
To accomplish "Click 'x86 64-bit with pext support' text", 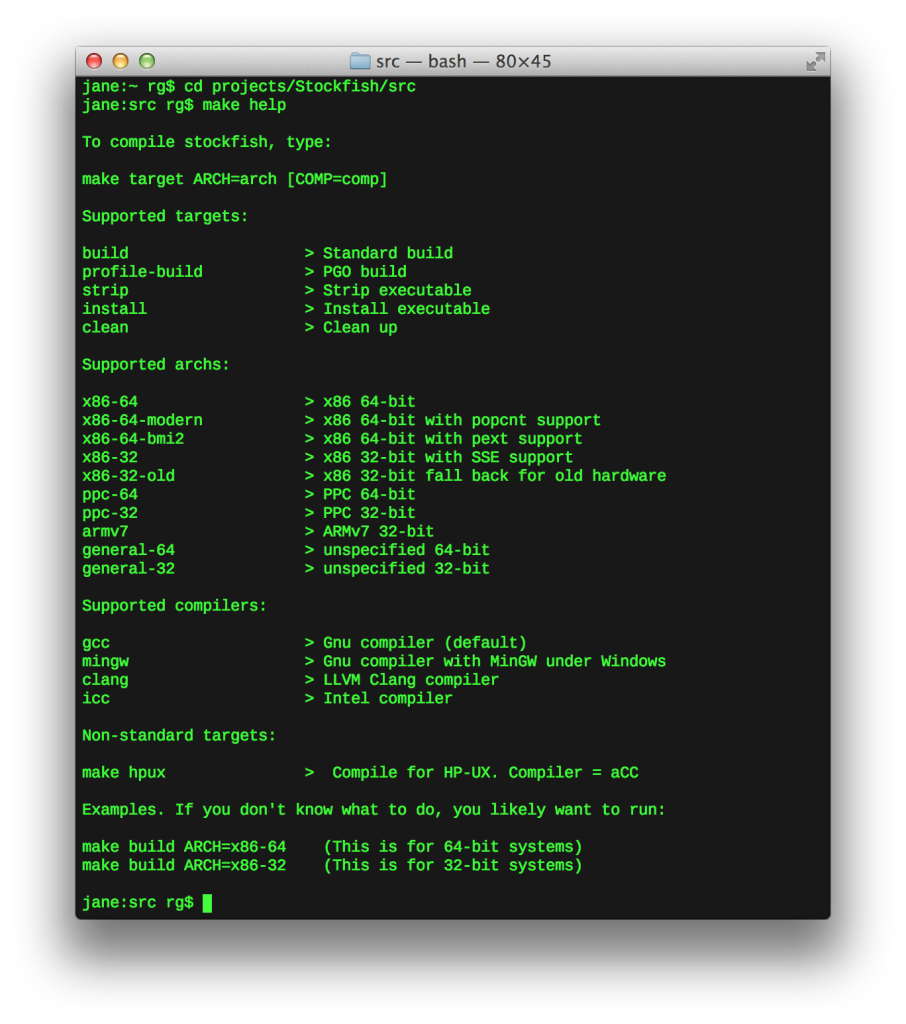I will 453,439.
